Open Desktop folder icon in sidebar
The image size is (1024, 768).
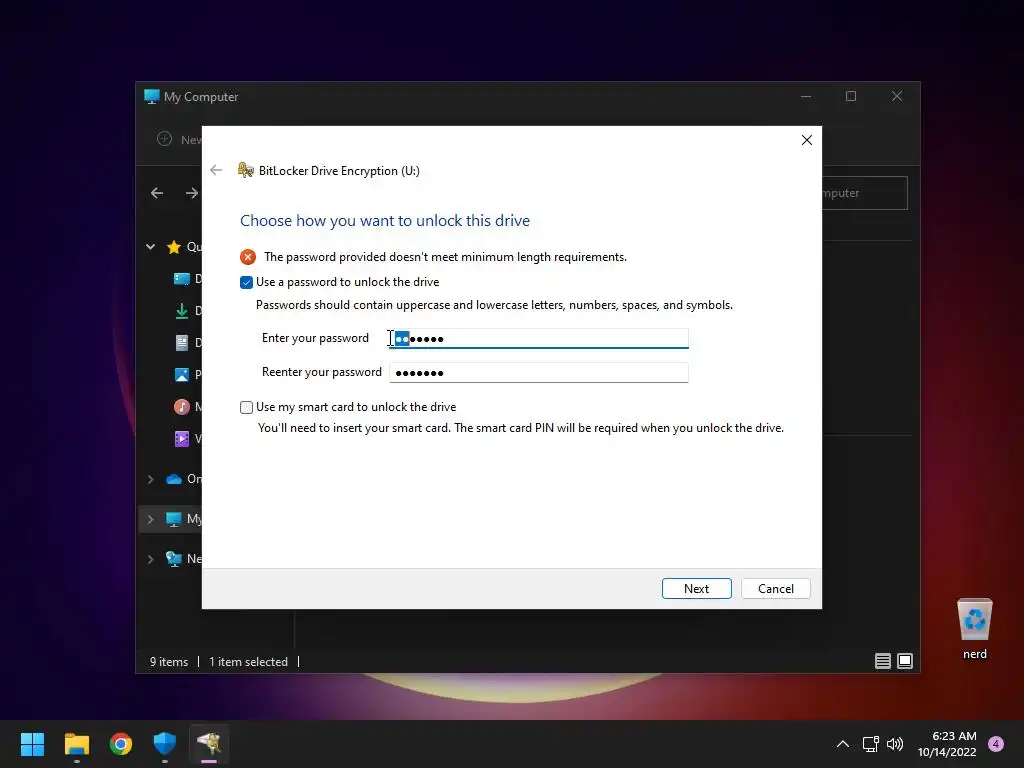[182, 279]
